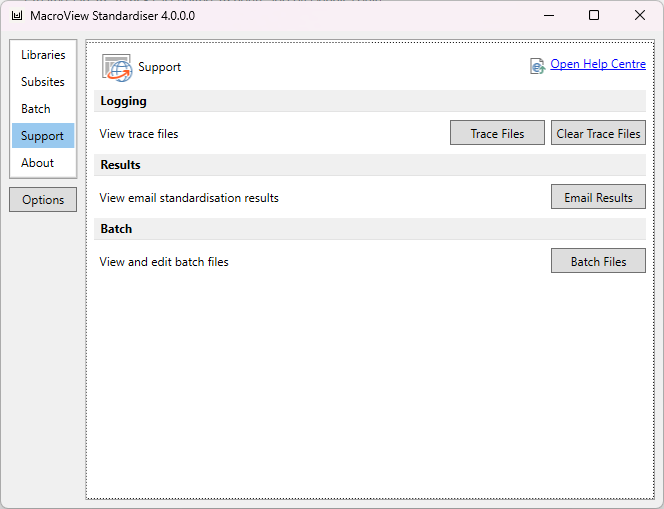The height and width of the screenshot is (509, 664).
Task: Open Trace Files button
Action: click(x=497, y=133)
